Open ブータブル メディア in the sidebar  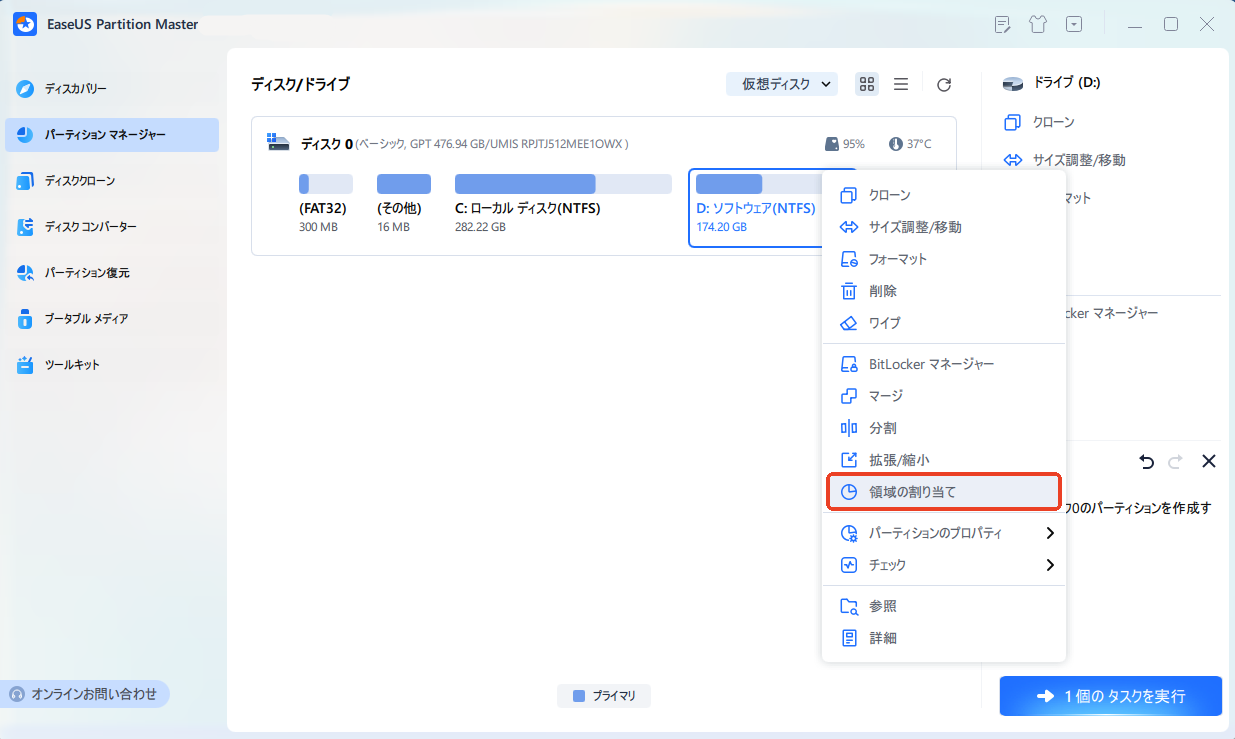pos(112,319)
